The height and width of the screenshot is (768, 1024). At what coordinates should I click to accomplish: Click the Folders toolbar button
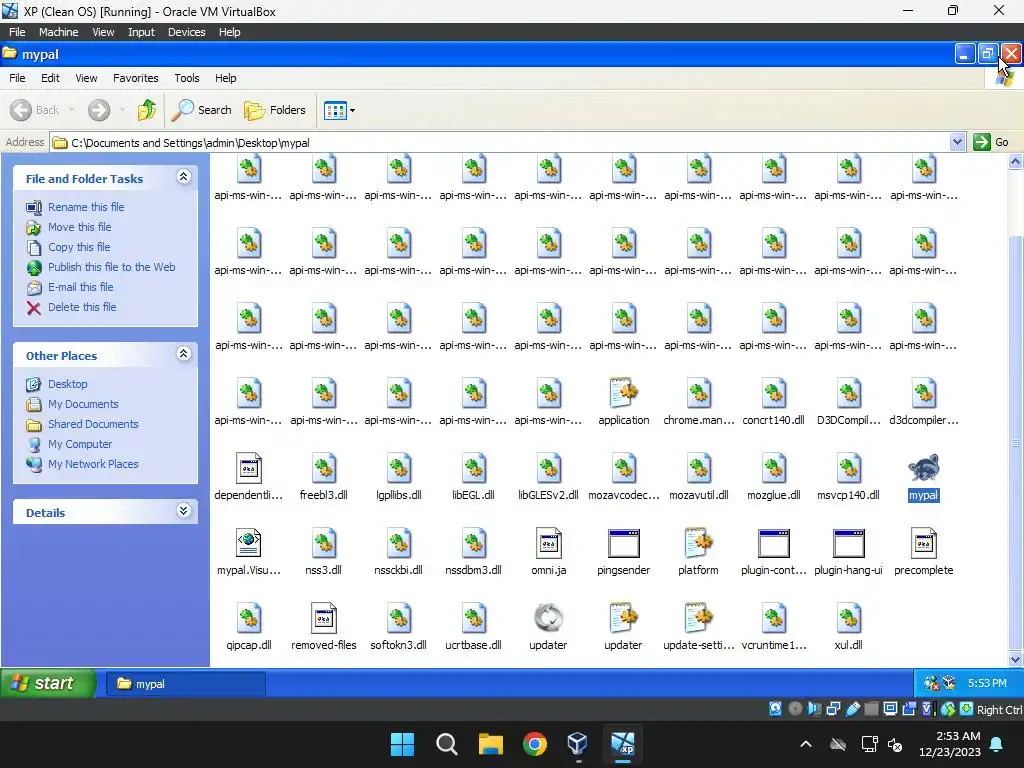(x=275, y=110)
